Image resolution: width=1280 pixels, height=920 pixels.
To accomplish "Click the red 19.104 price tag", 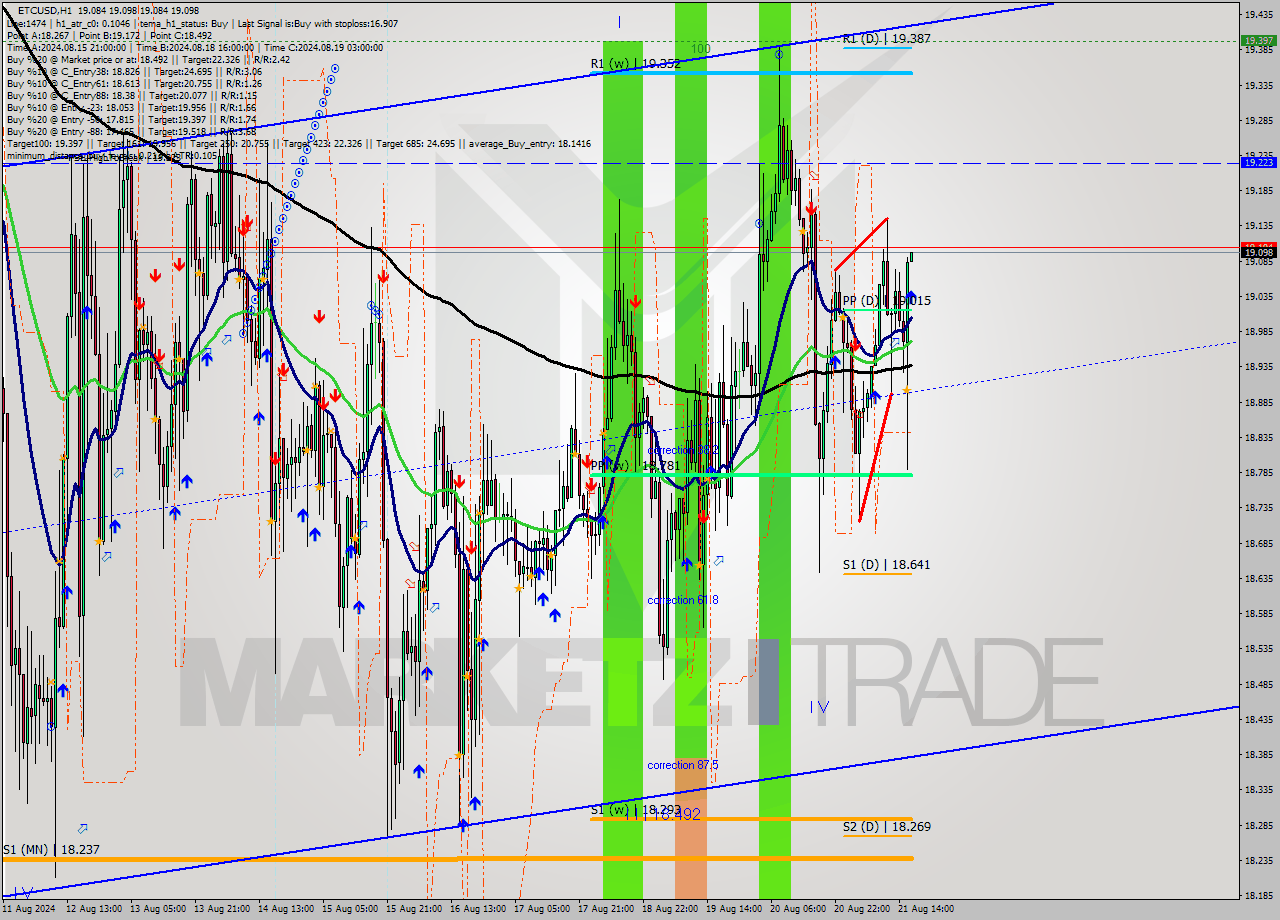I will [x=1258, y=246].
